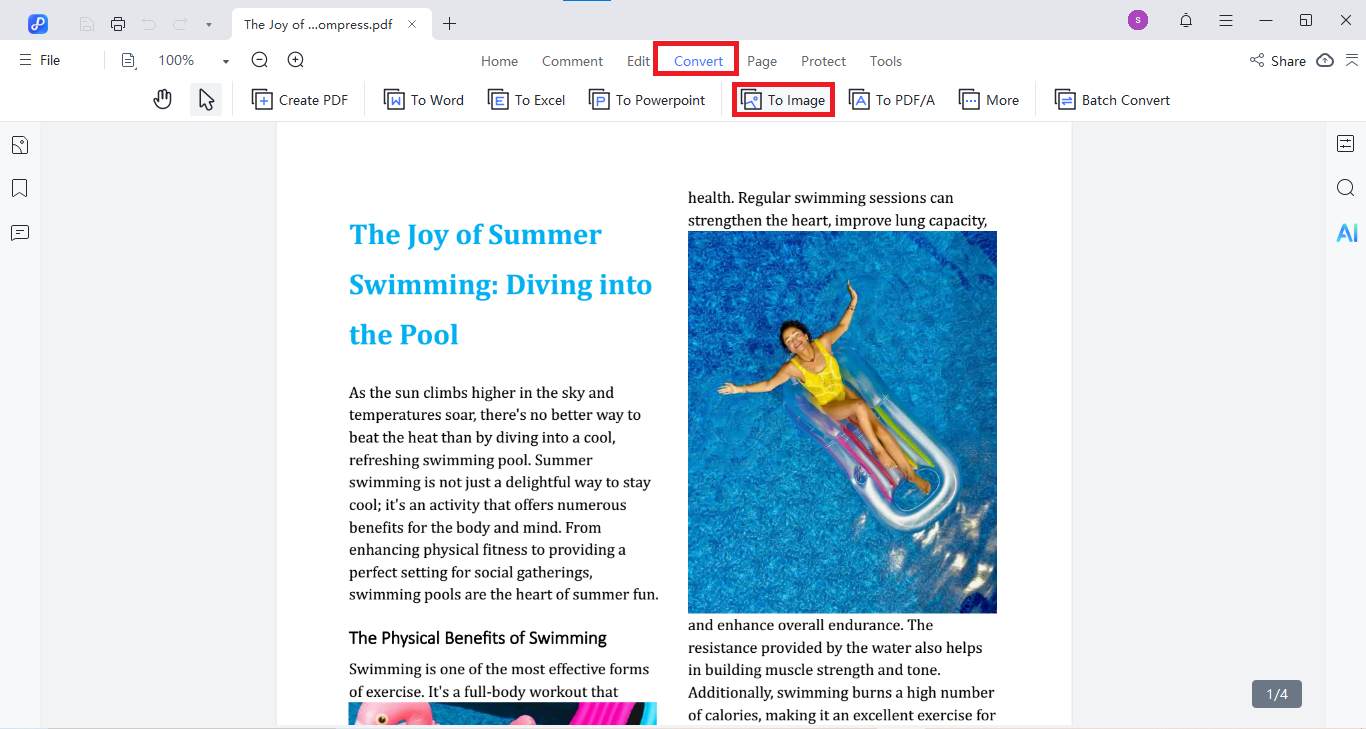Image resolution: width=1366 pixels, height=729 pixels.
Task: Open the properties panel icon
Action: tap(1346, 144)
